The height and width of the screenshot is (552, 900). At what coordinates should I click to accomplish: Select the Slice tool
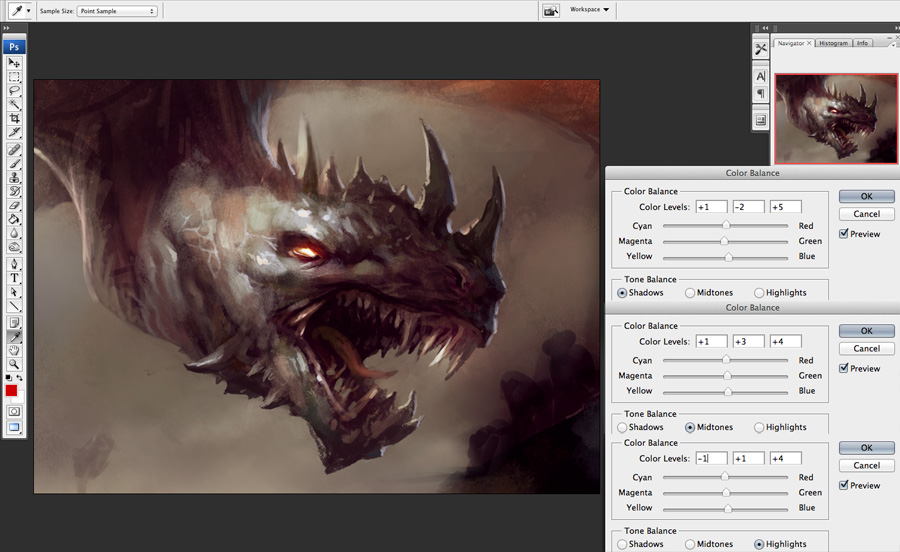(14, 133)
